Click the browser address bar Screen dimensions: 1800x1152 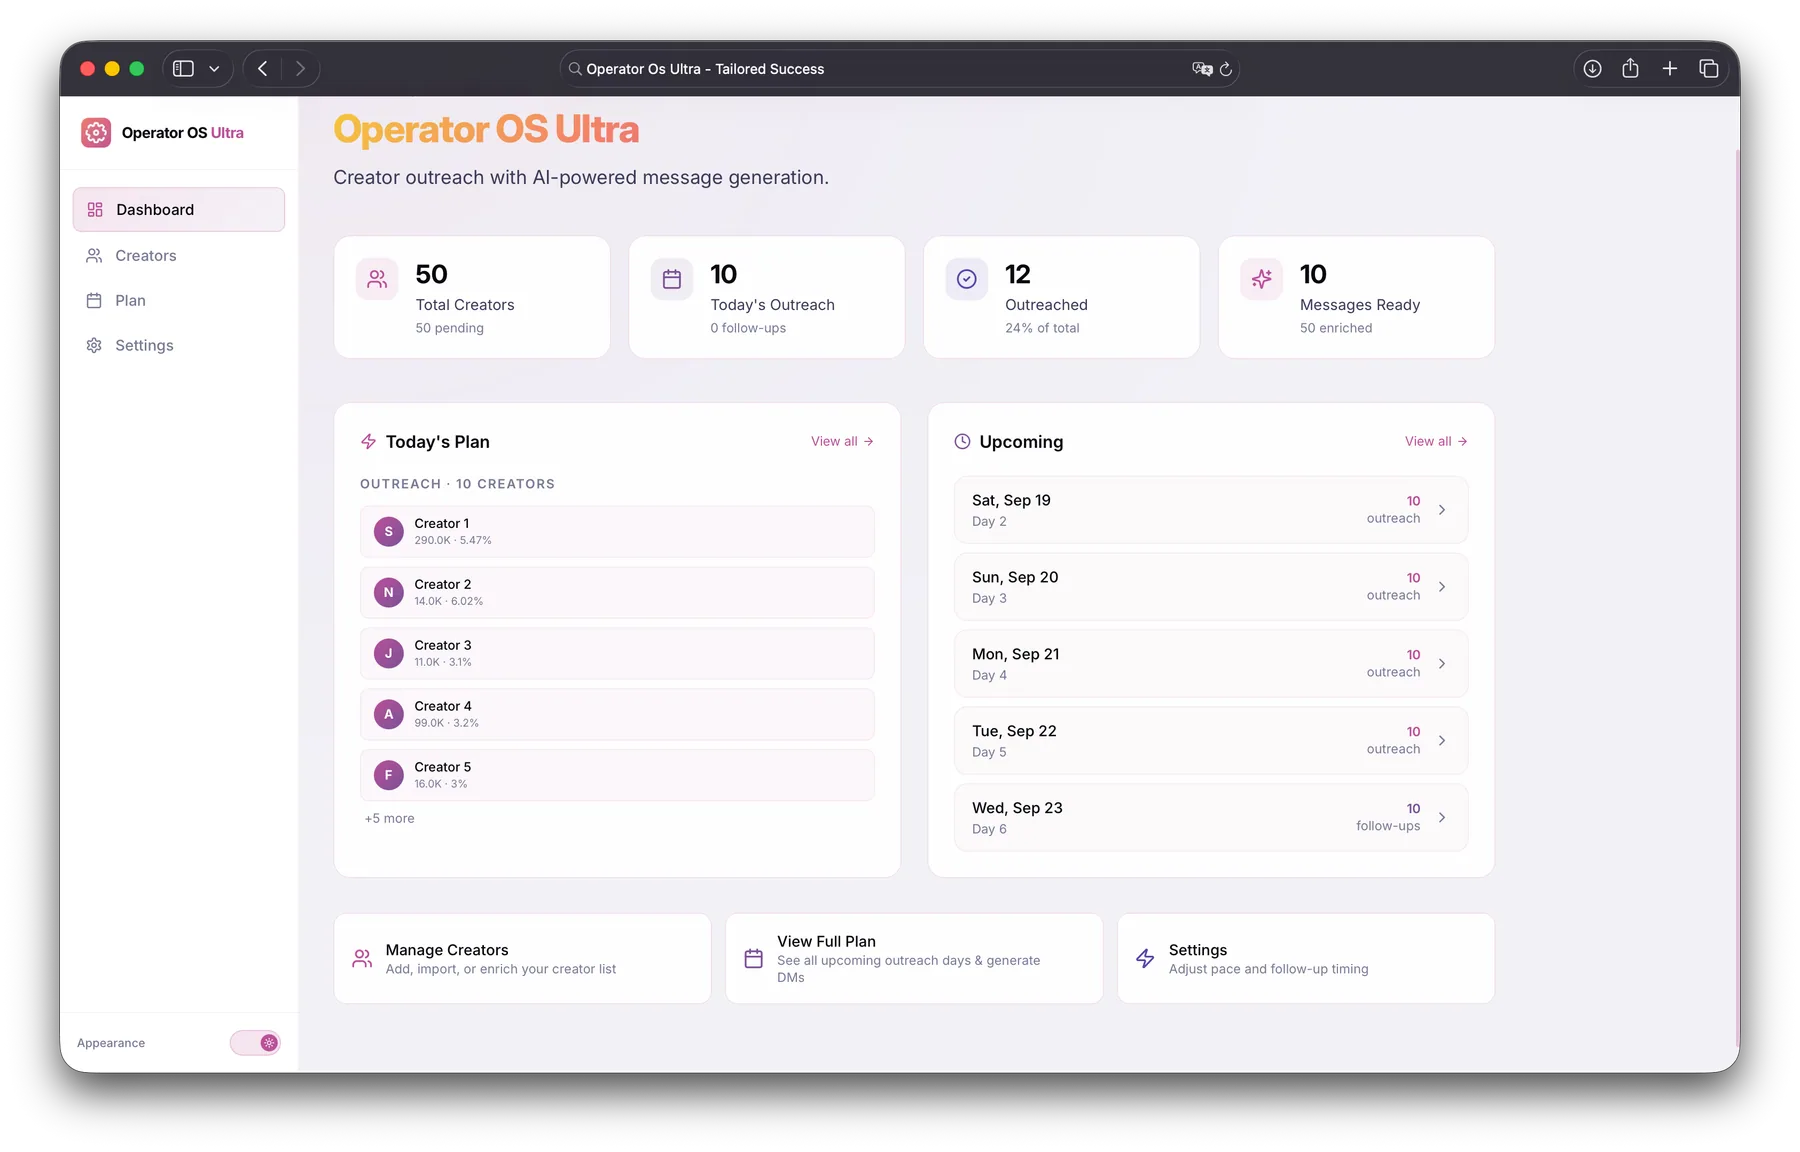pyautogui.click(x=899, y=69)
